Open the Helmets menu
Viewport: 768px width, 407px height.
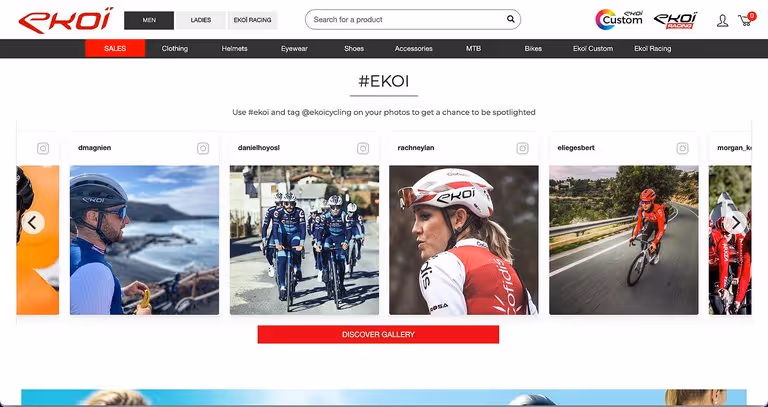[x=235, y=48]
